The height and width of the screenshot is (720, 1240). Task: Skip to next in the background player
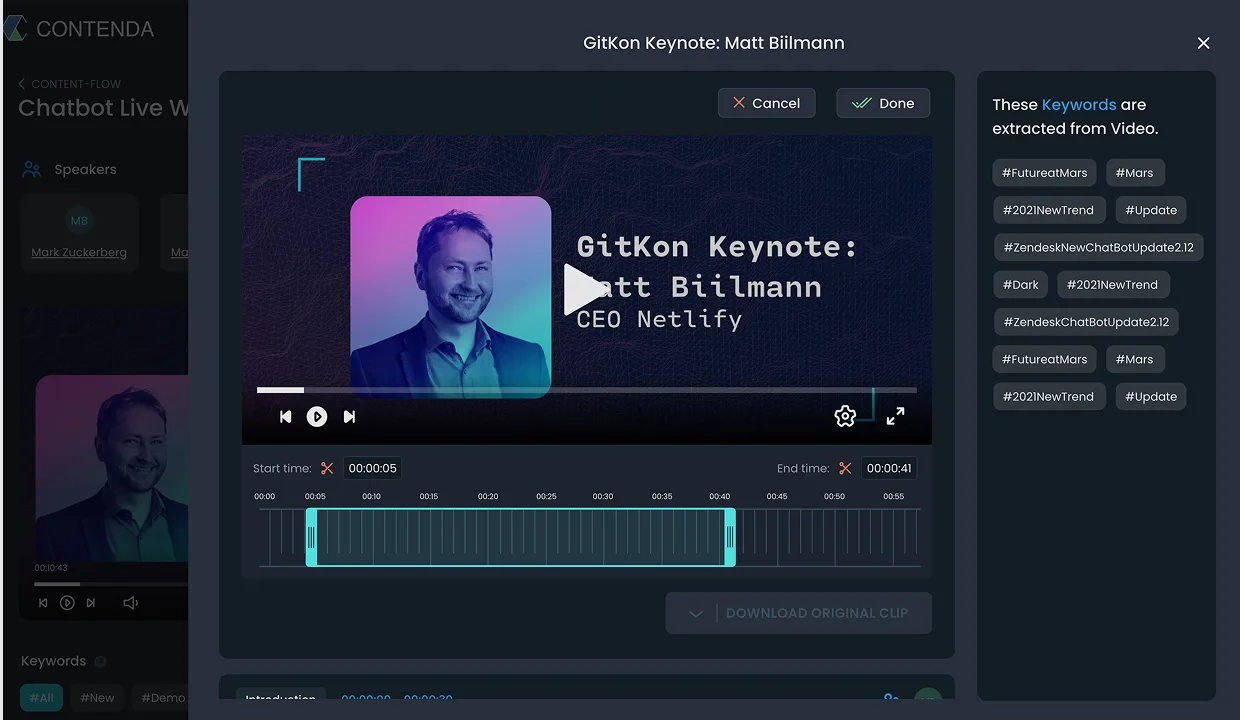coord(91,603)
